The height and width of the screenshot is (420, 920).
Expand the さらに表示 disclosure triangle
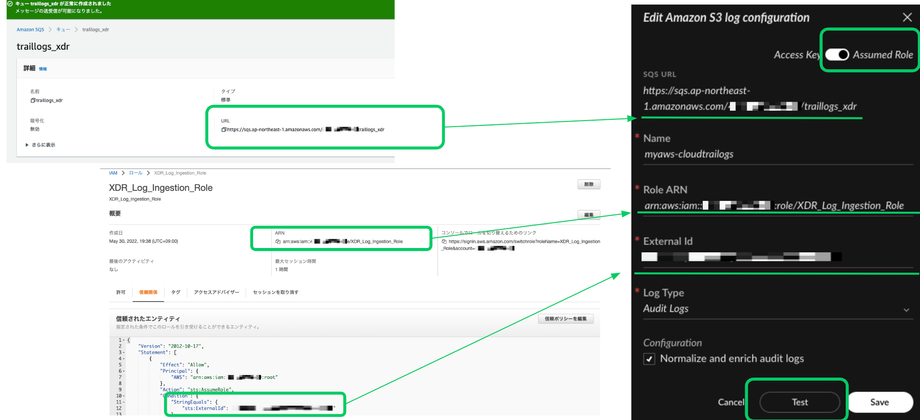pos(26,144)
